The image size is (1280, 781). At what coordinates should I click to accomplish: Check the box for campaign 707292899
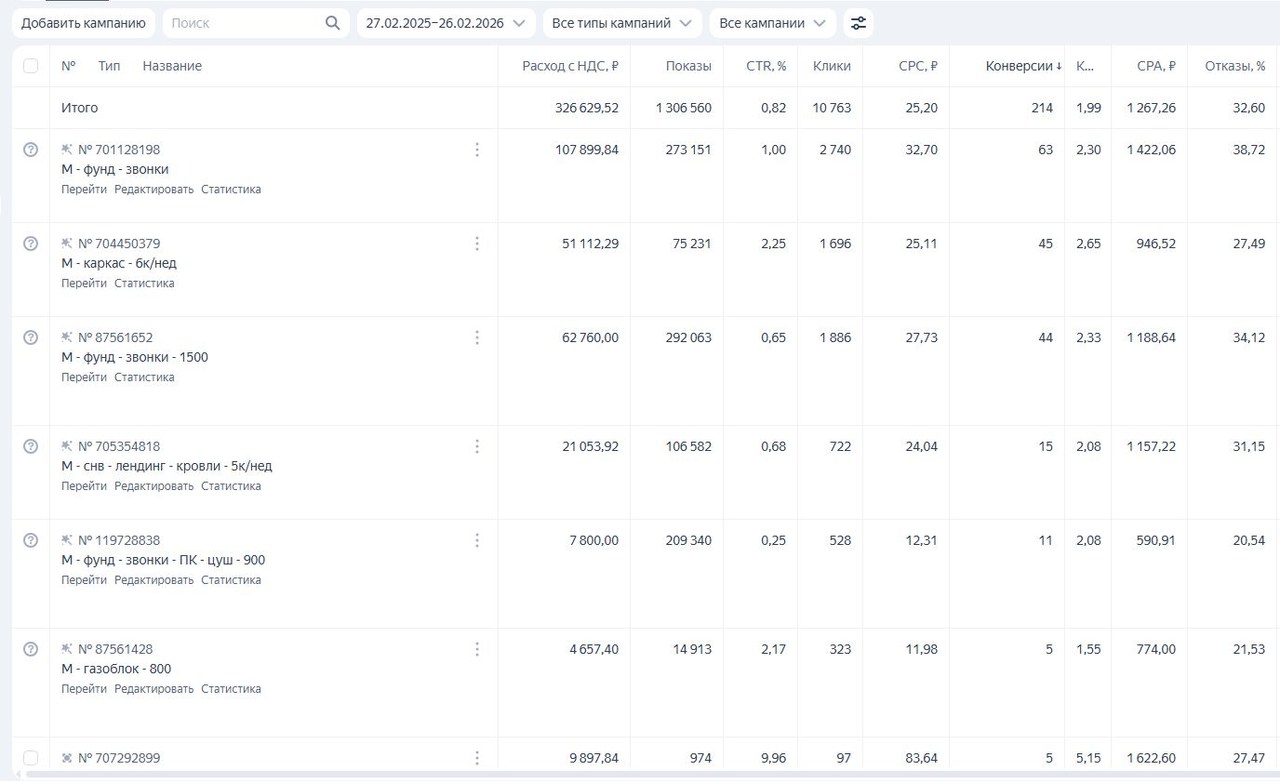coord(30,758)
